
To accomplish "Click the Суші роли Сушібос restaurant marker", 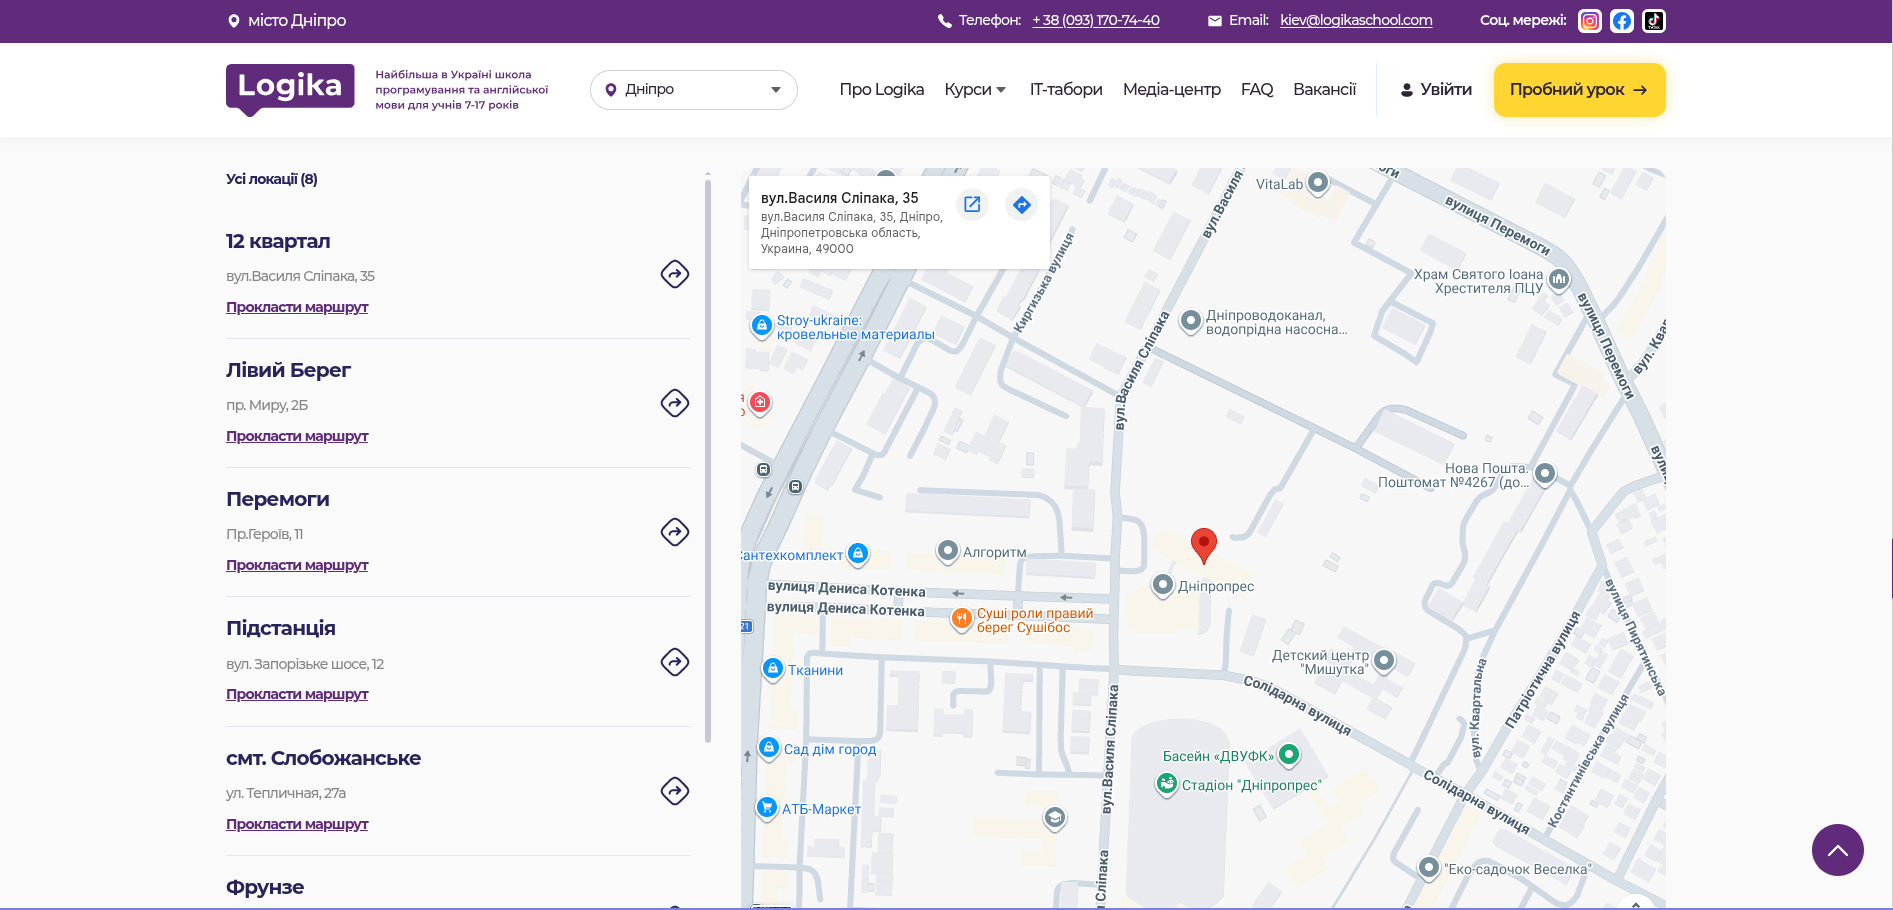I will tap(961, 619).
